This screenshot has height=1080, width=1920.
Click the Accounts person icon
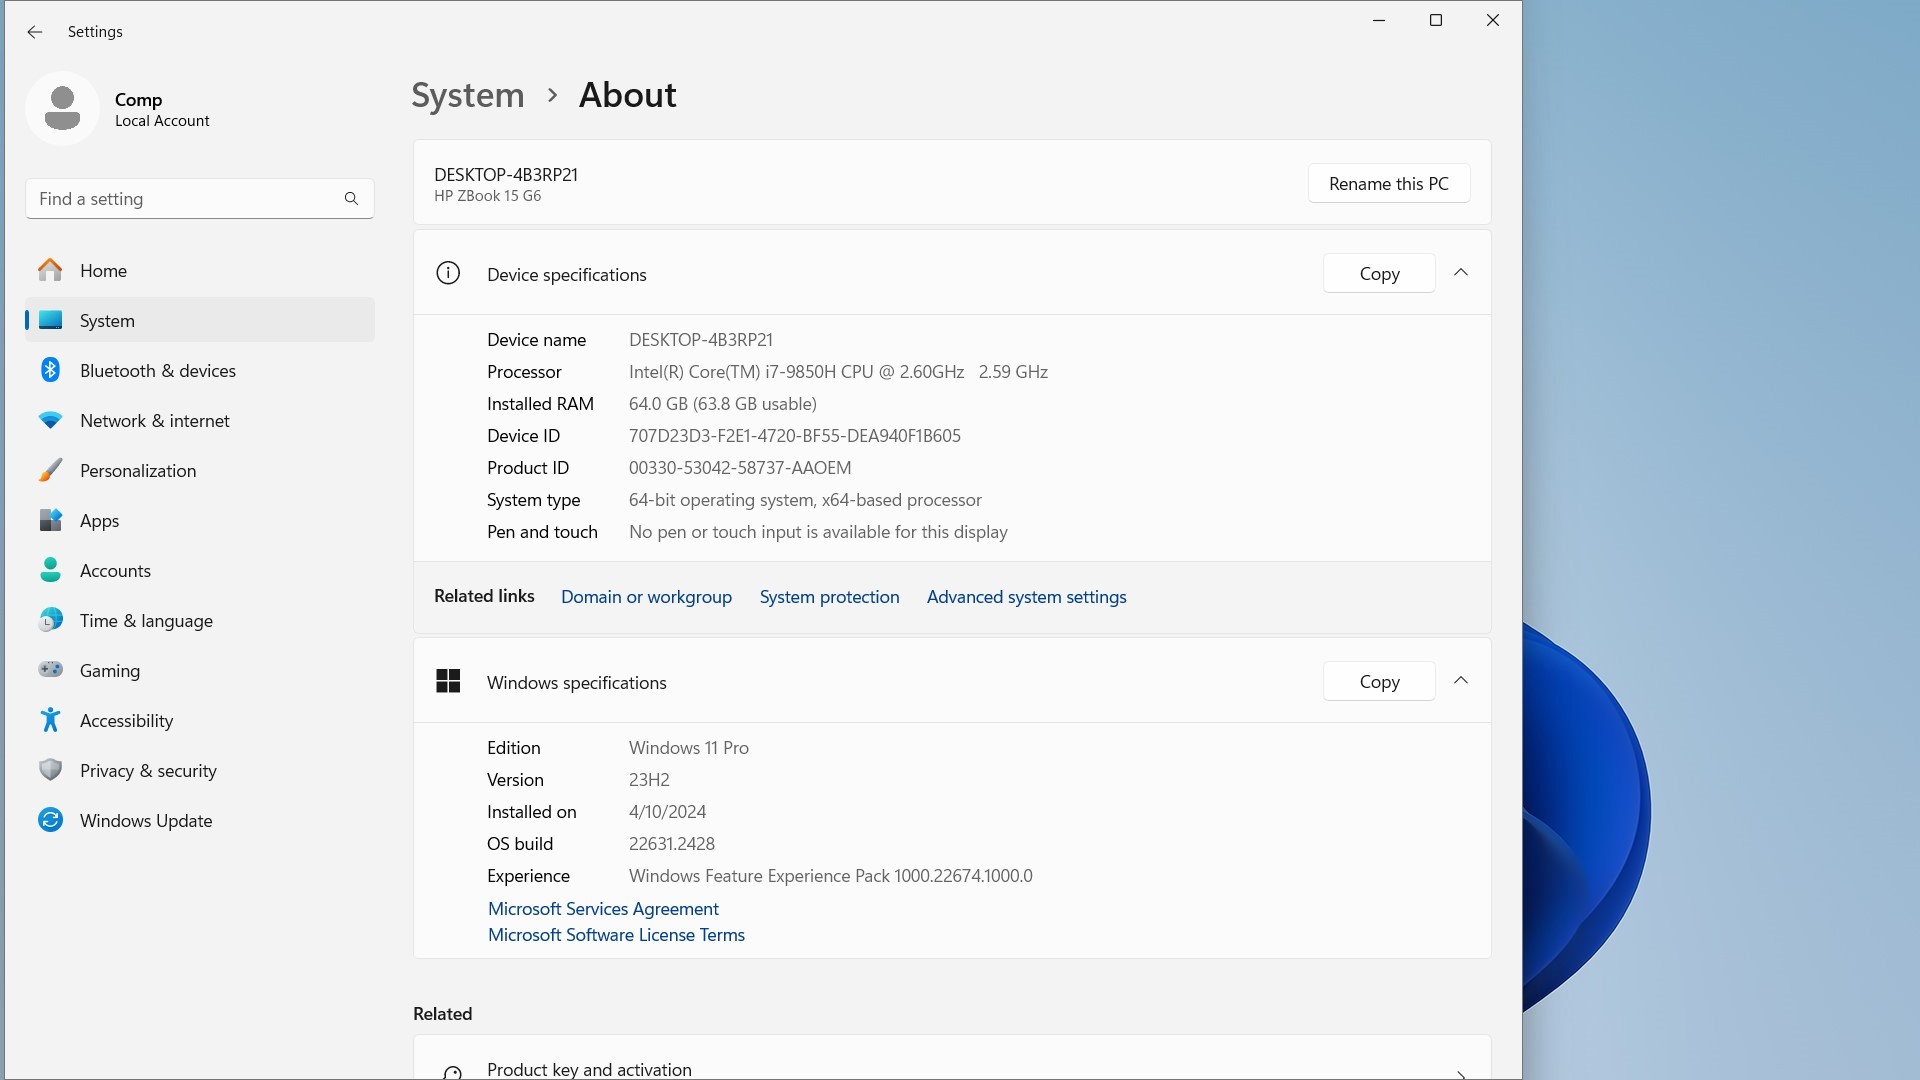(50, 570)
